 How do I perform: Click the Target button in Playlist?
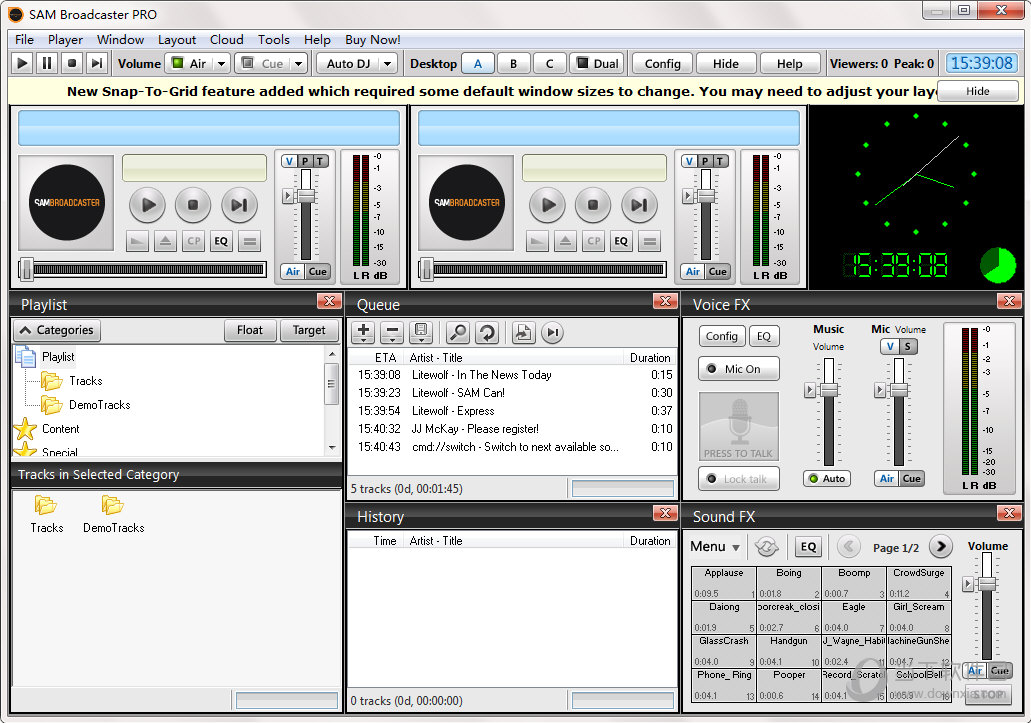[x=309, y=330]
